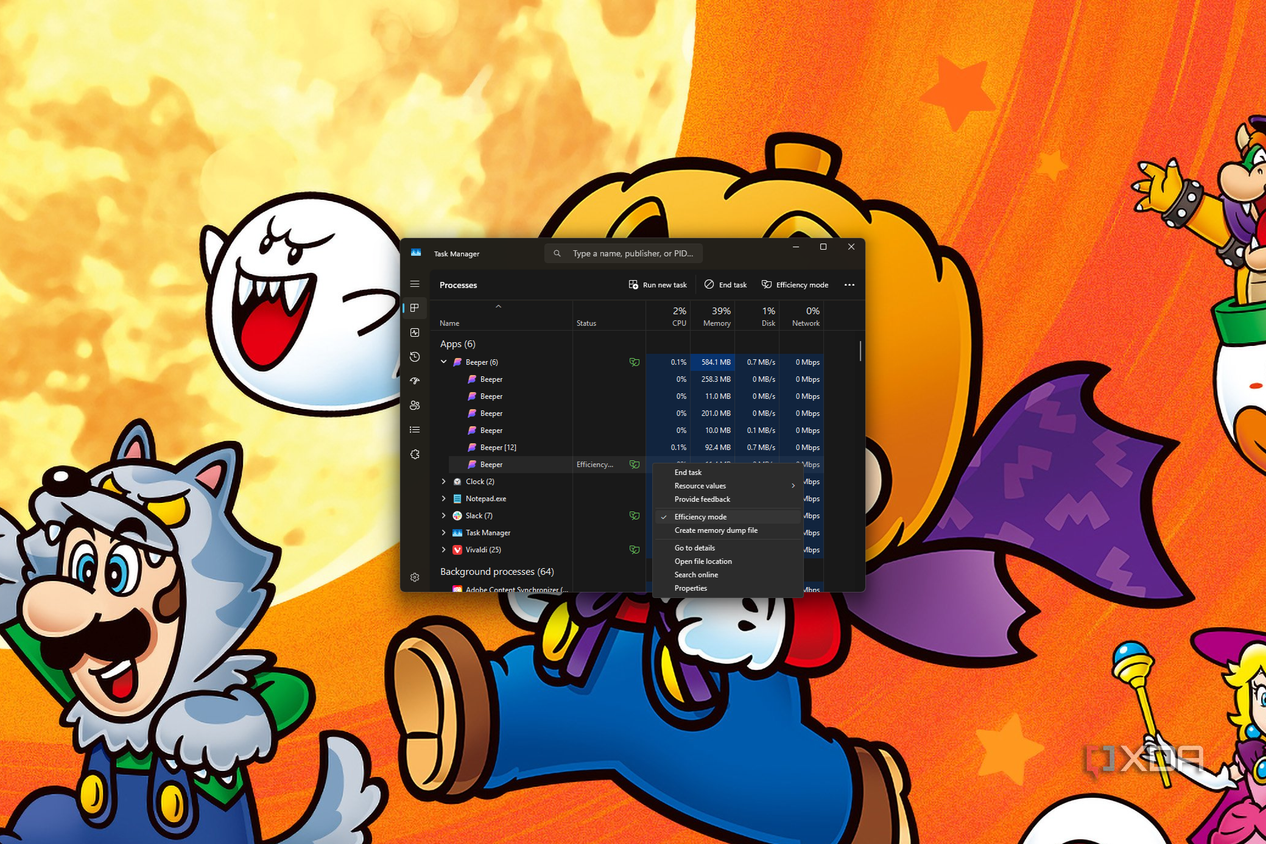The width and height of the screenshot is (1266, 844).
Task: Click Task Manager process row icon
Action: point(457,532)
